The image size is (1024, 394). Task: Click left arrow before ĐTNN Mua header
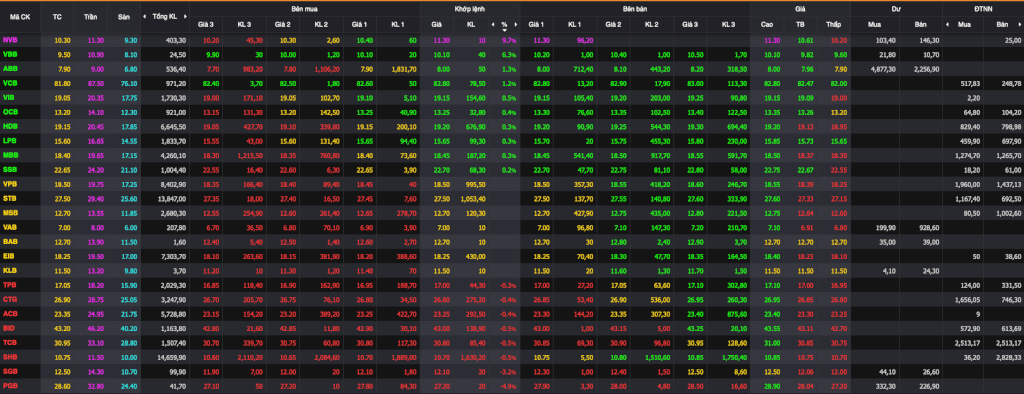tap(947, 24)
